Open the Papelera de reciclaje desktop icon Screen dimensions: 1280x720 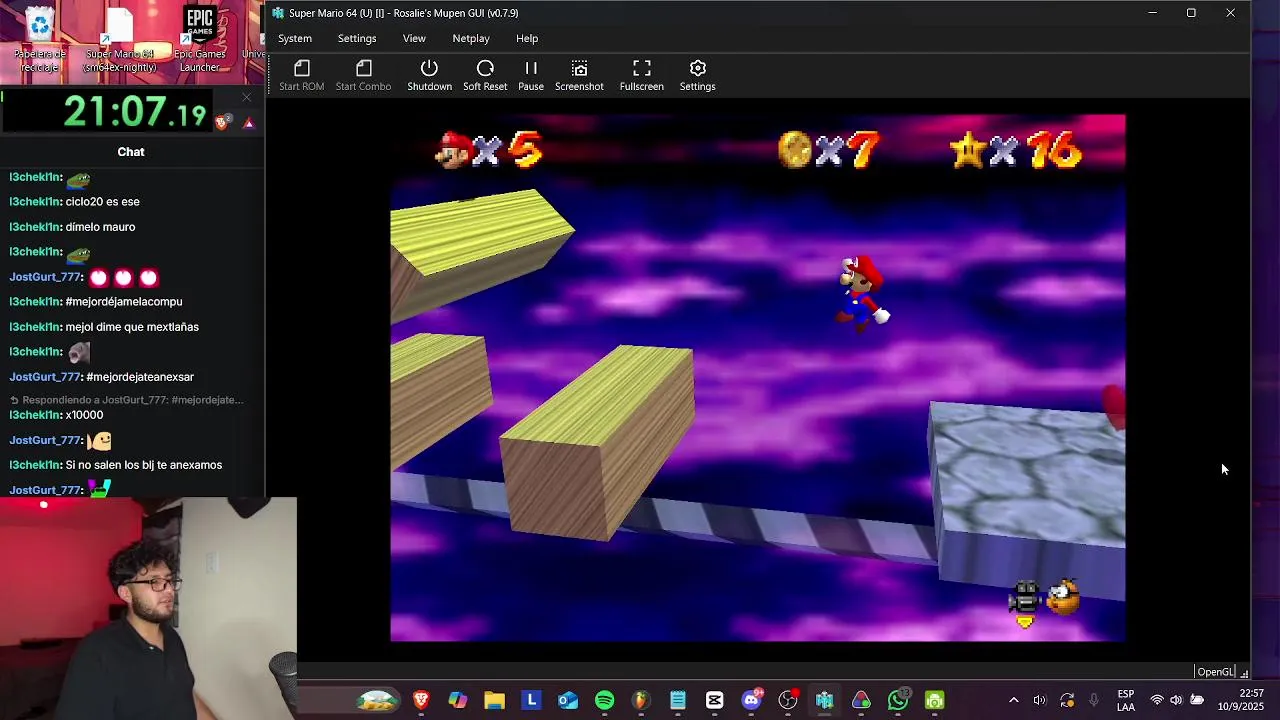coord(40,40)
